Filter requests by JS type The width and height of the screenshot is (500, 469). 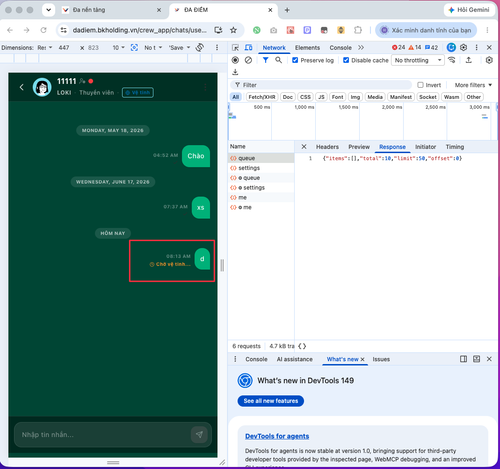(x=321, y=97)
